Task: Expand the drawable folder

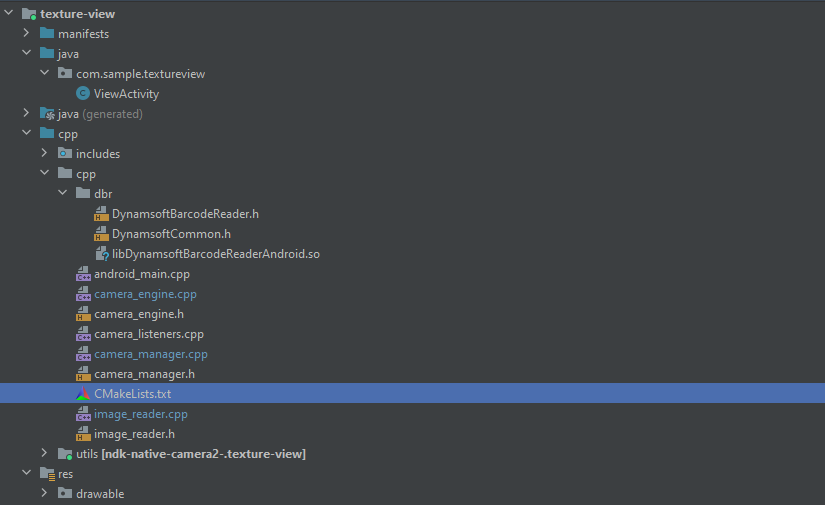Action: point(45,494)
